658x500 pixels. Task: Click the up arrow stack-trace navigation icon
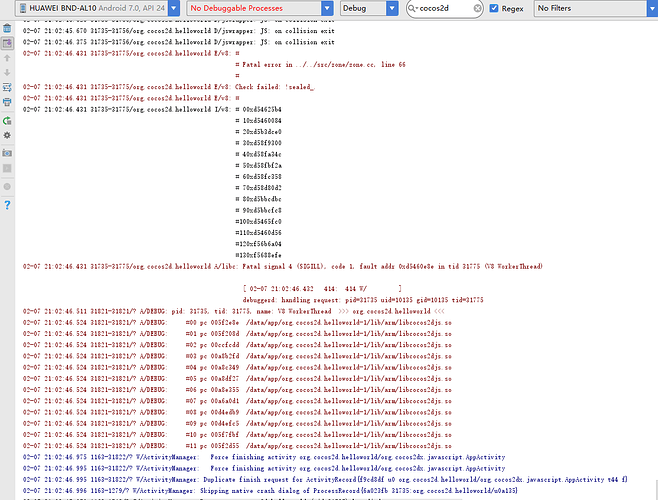click(7, 58)
